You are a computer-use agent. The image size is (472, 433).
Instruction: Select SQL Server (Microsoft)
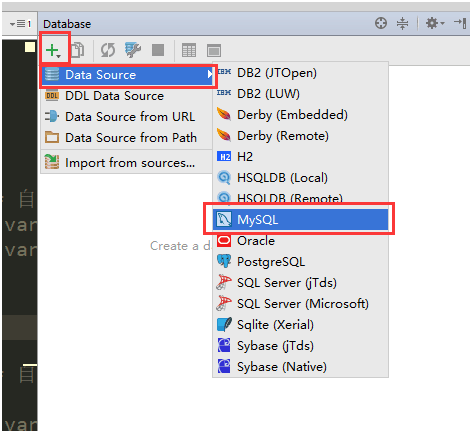pos(300,304)
